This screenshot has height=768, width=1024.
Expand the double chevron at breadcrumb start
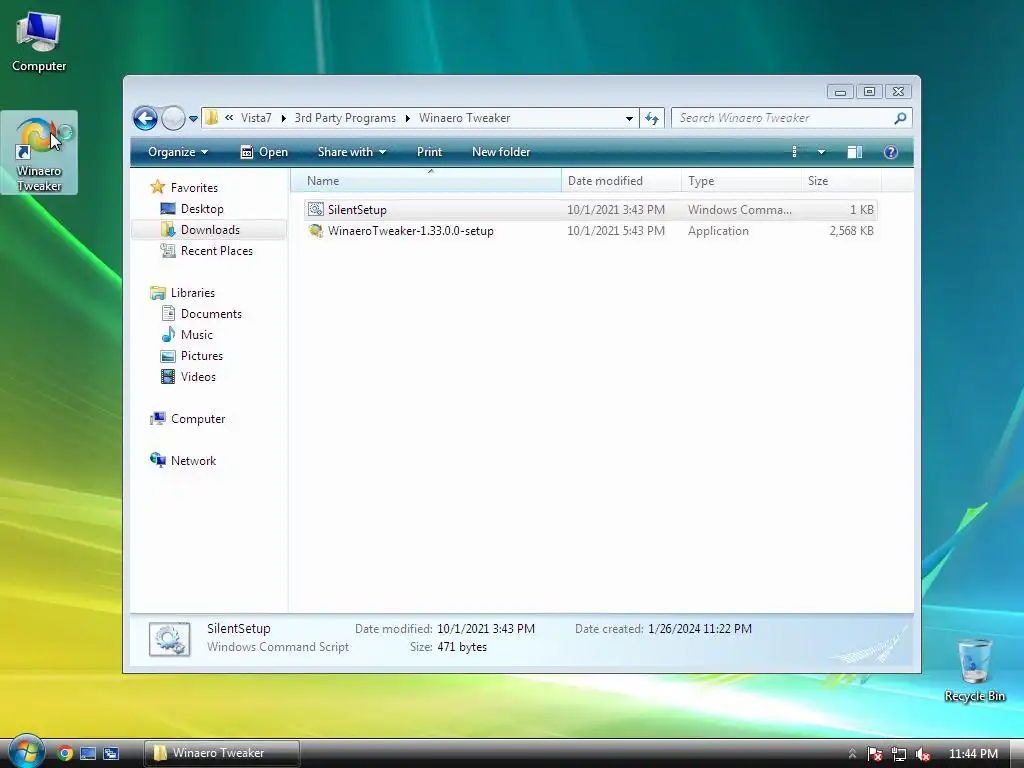pos(229,118)
